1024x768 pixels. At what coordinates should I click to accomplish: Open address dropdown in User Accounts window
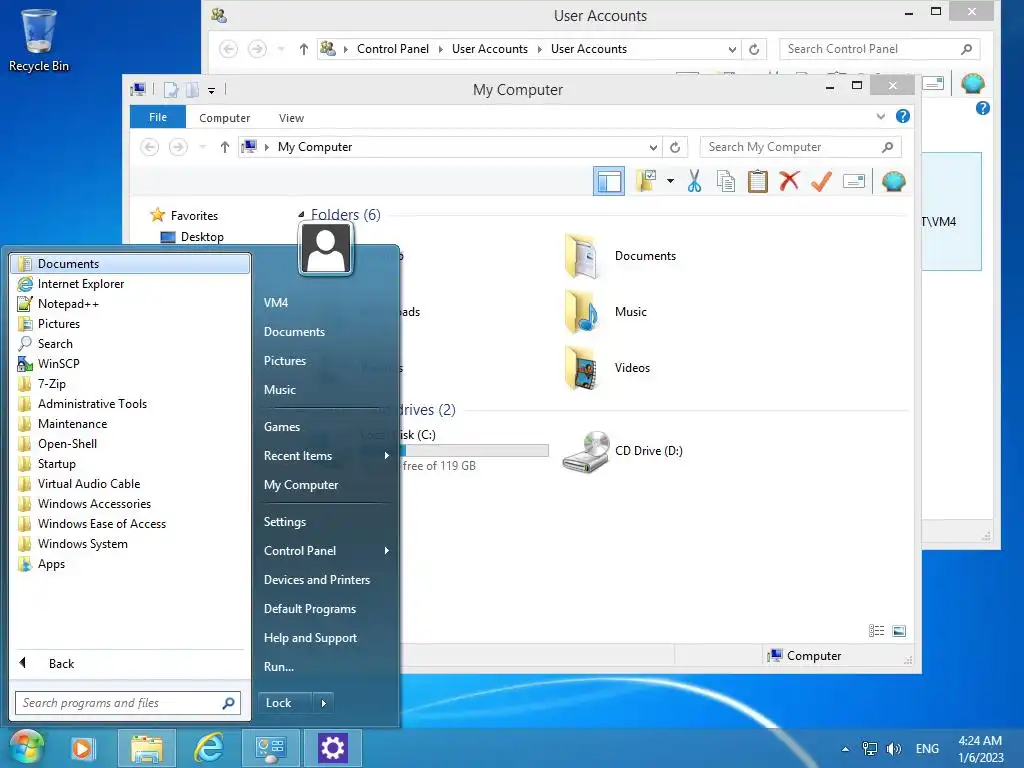[732, 50]
